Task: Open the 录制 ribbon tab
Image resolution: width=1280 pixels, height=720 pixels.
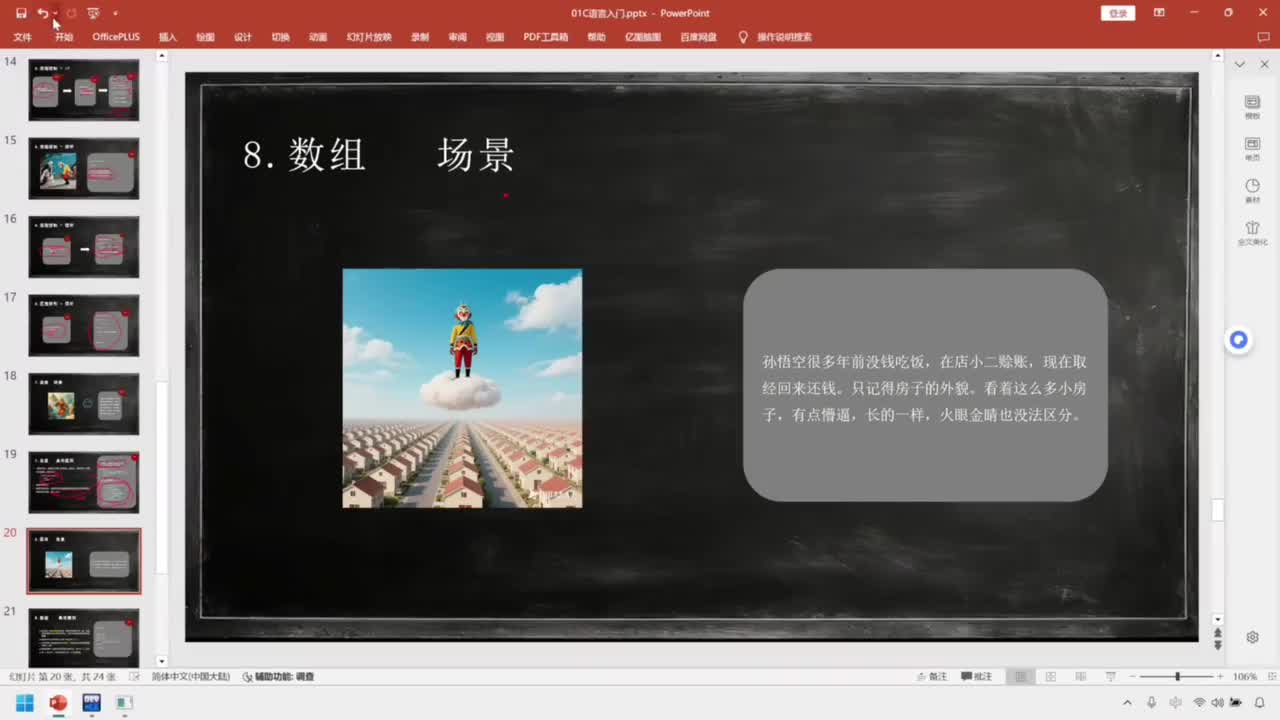Action: point(420,37)
